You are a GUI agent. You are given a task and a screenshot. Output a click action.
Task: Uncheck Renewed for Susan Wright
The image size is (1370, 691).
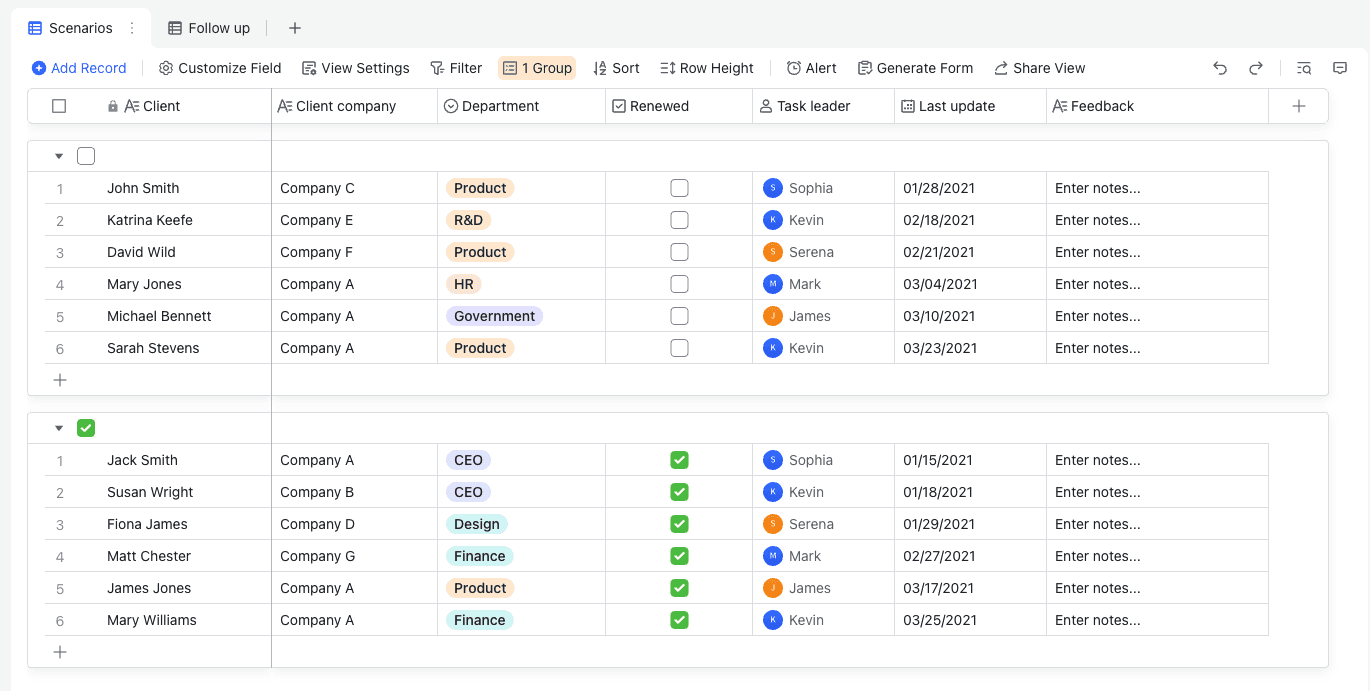(679, 492)
